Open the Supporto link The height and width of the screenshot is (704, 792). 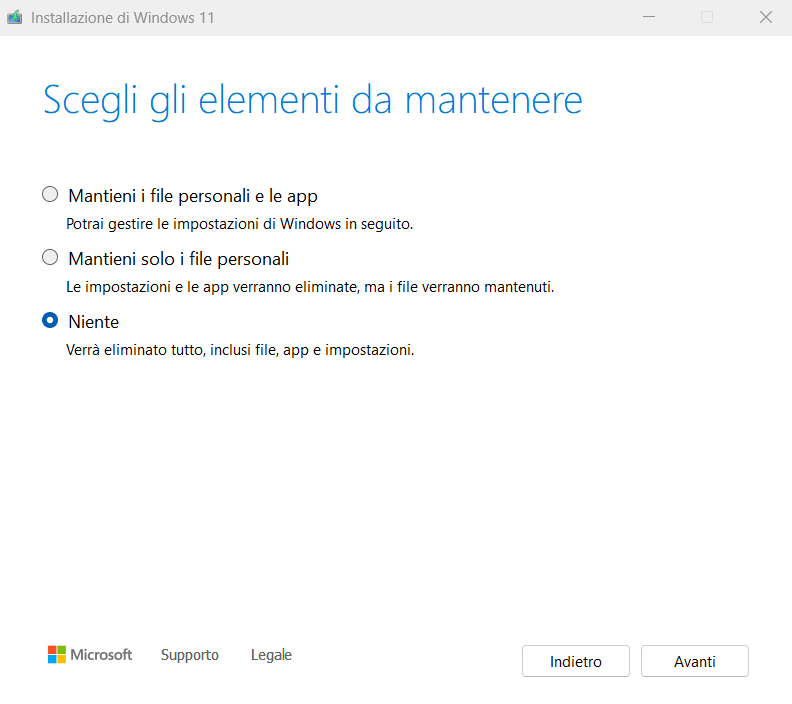pos(189,655)
